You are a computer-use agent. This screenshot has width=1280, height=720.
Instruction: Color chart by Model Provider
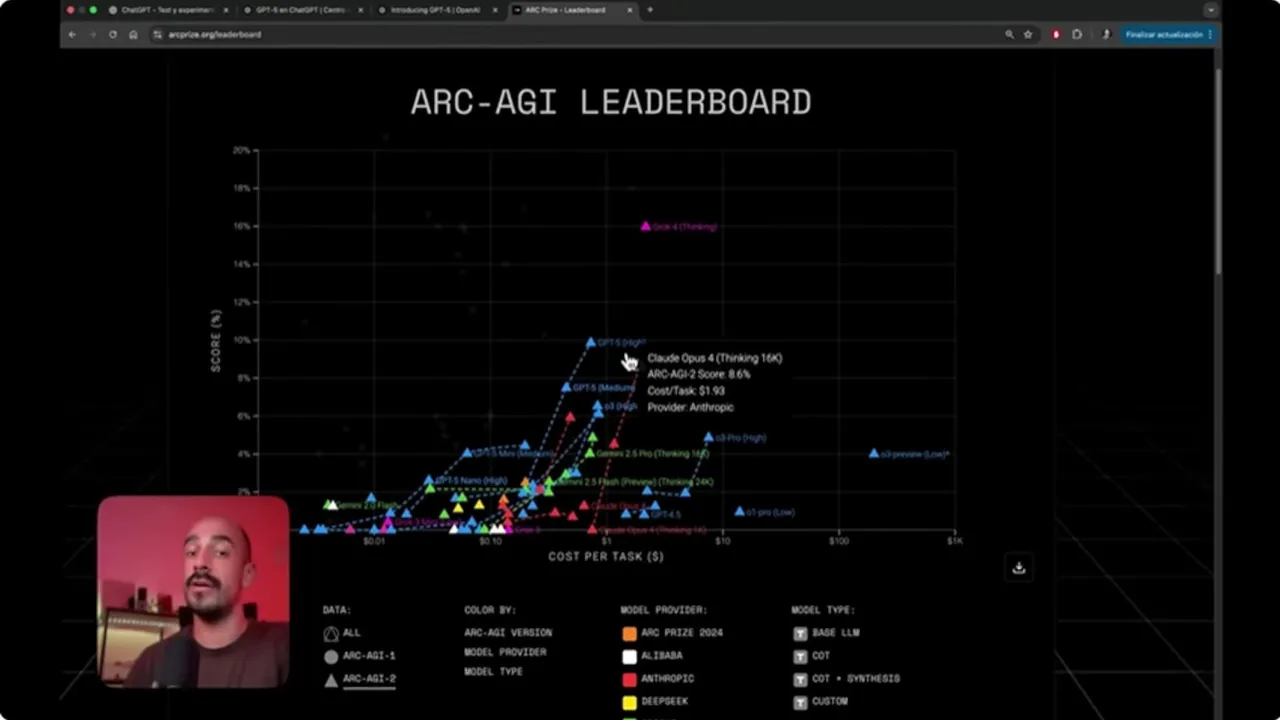tap(505, 652)
